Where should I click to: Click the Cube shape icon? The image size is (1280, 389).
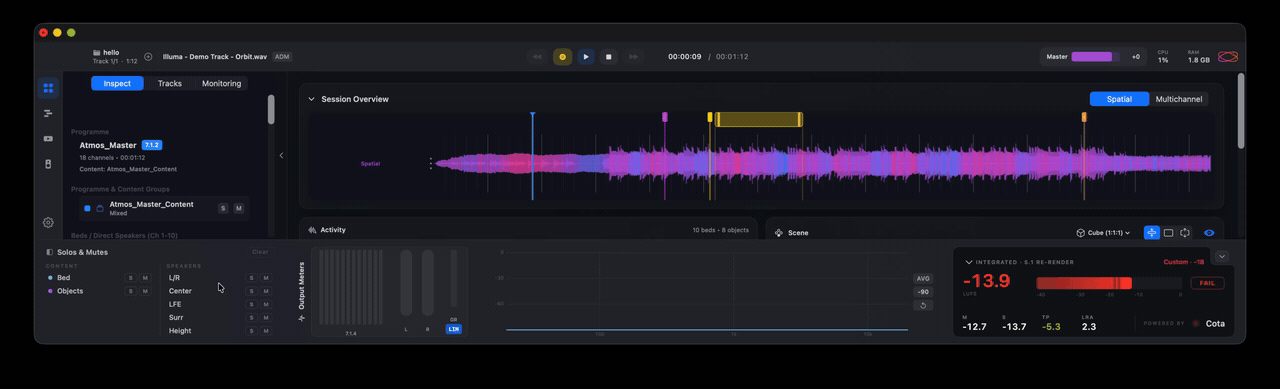tap(1081, 233)
